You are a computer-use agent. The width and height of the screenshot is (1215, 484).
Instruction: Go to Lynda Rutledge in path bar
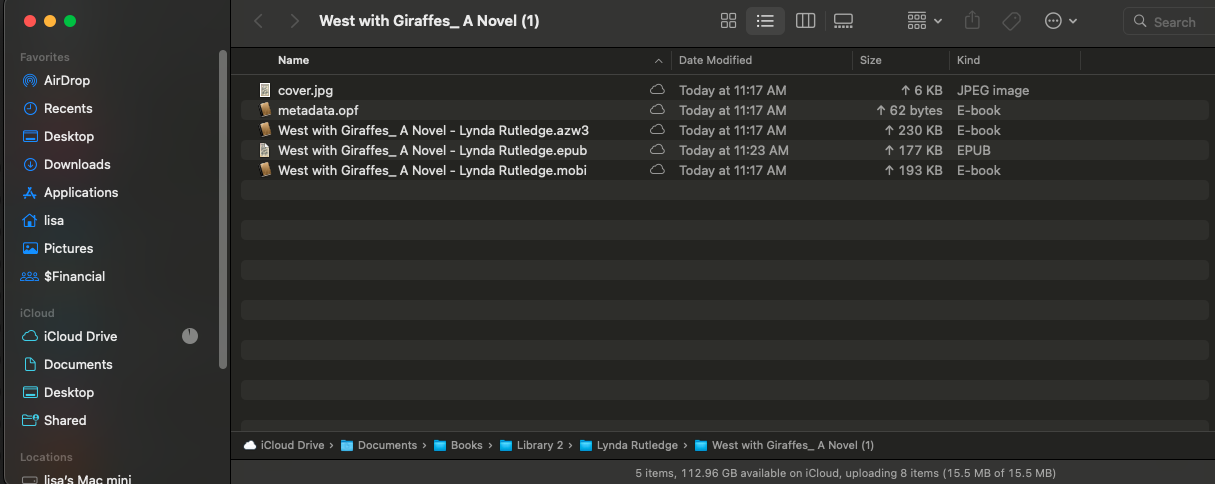click(x=637, y=445)
